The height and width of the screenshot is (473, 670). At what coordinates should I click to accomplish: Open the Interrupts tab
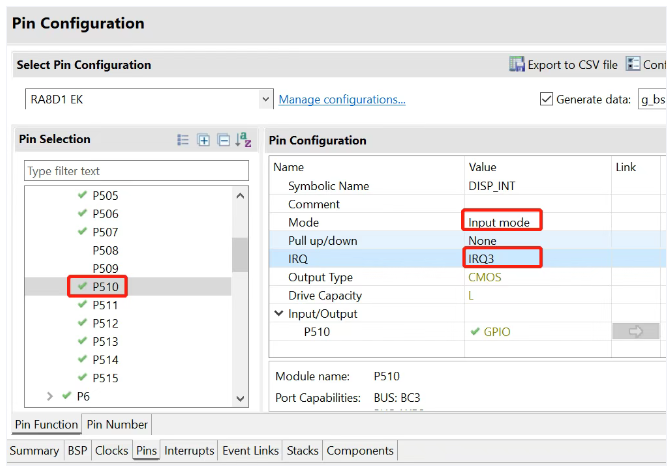click(x=189, y=450)
